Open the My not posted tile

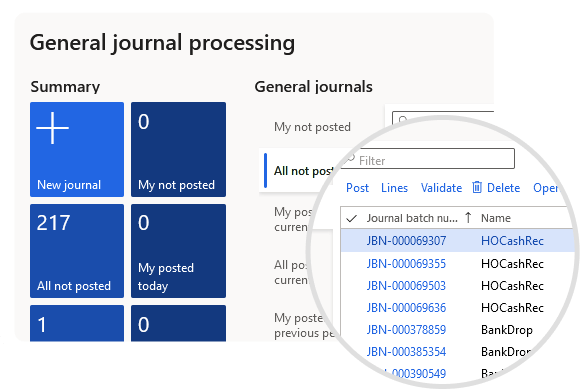click(178, 149)
